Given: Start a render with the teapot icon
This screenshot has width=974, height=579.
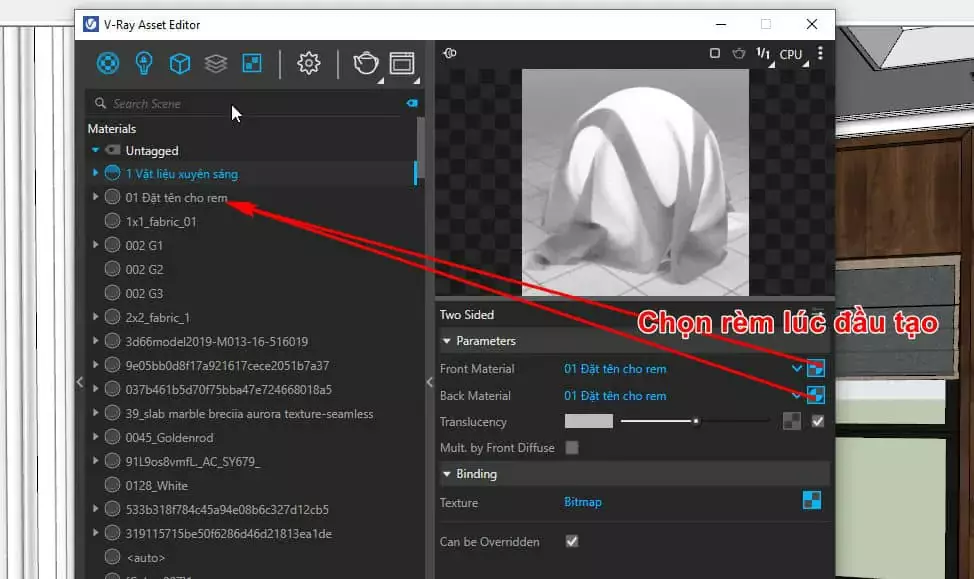Looking at the screenshot, I should 366,62.
